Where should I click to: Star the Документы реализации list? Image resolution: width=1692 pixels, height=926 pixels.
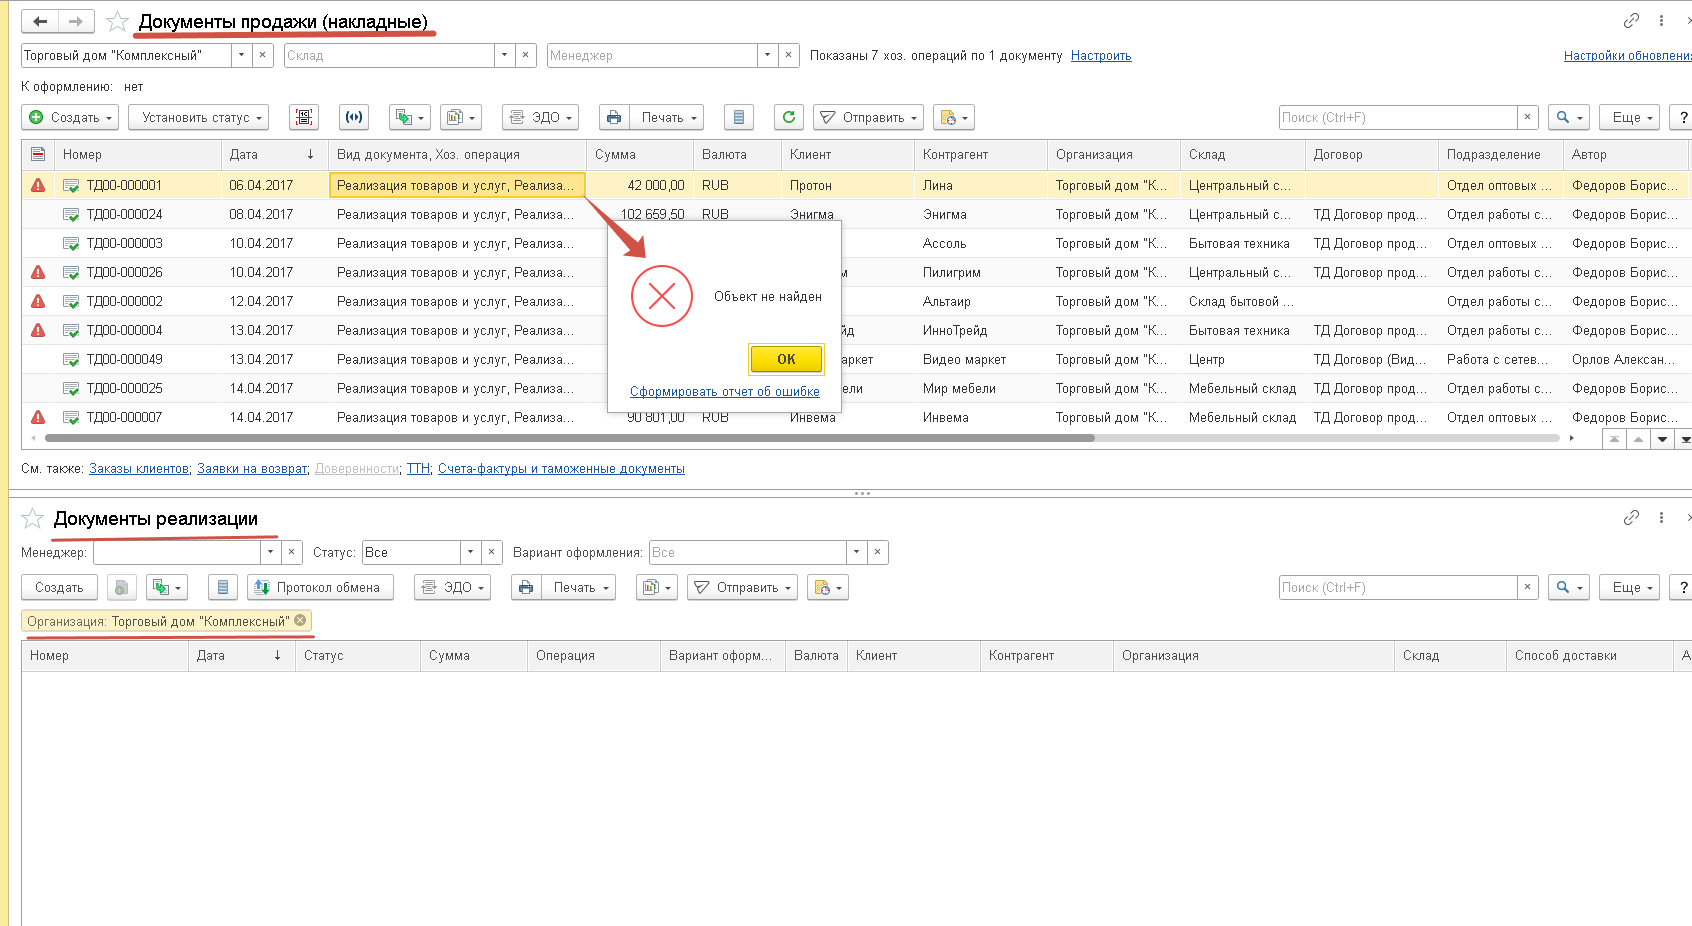click(x=33, y=518)
